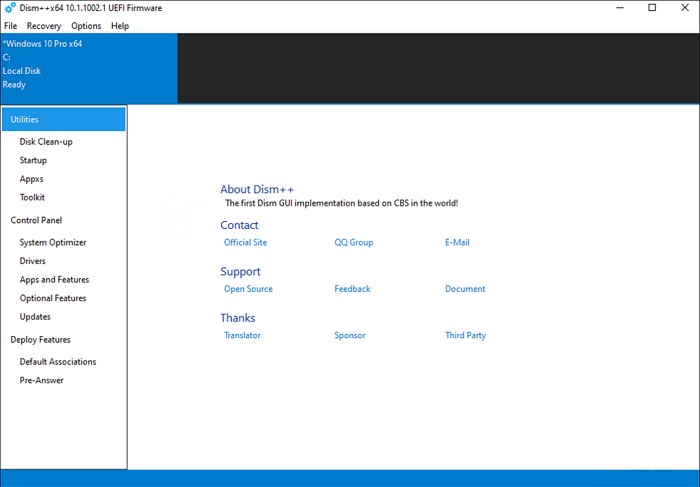Open the Recovery menu

point(44,26)
